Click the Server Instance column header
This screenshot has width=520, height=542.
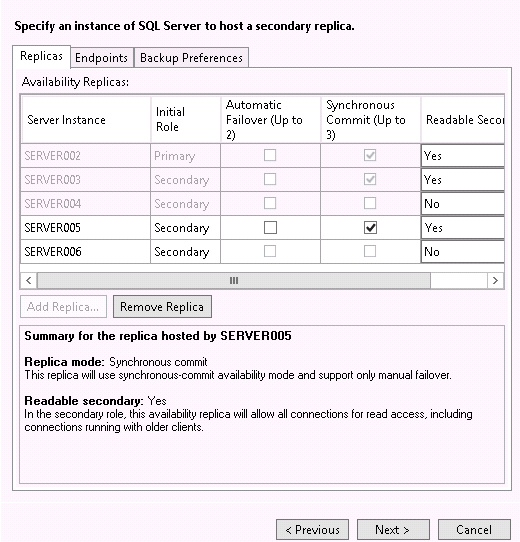(86, 120)
